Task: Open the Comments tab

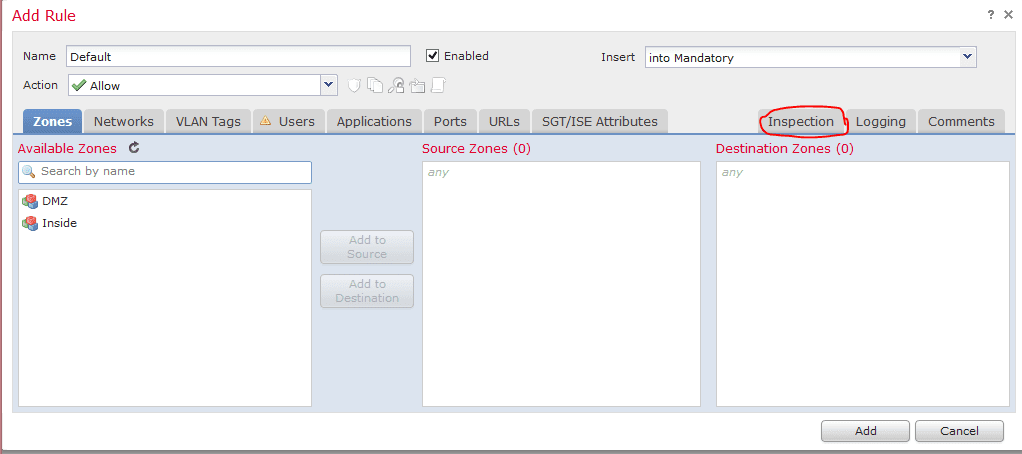Action: point(961,121)
